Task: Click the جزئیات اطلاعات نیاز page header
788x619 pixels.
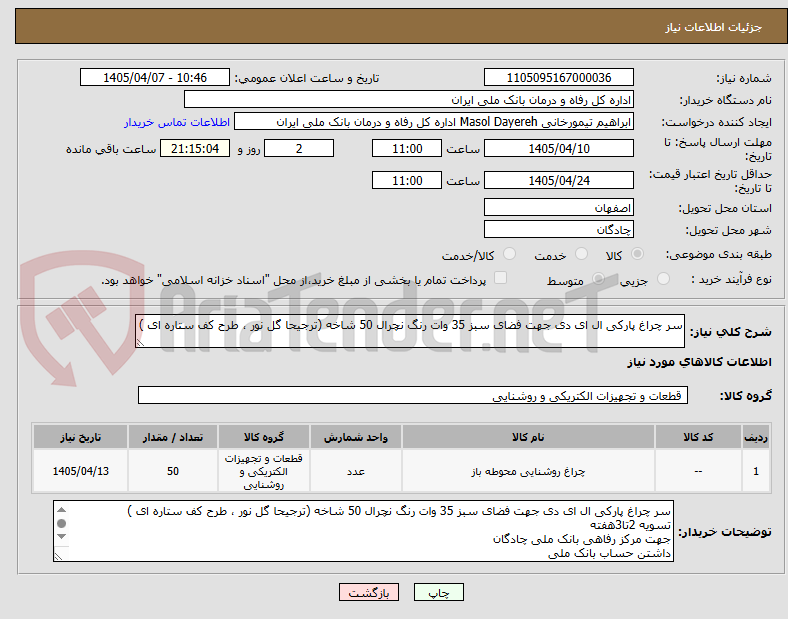Action: (714, 27)
